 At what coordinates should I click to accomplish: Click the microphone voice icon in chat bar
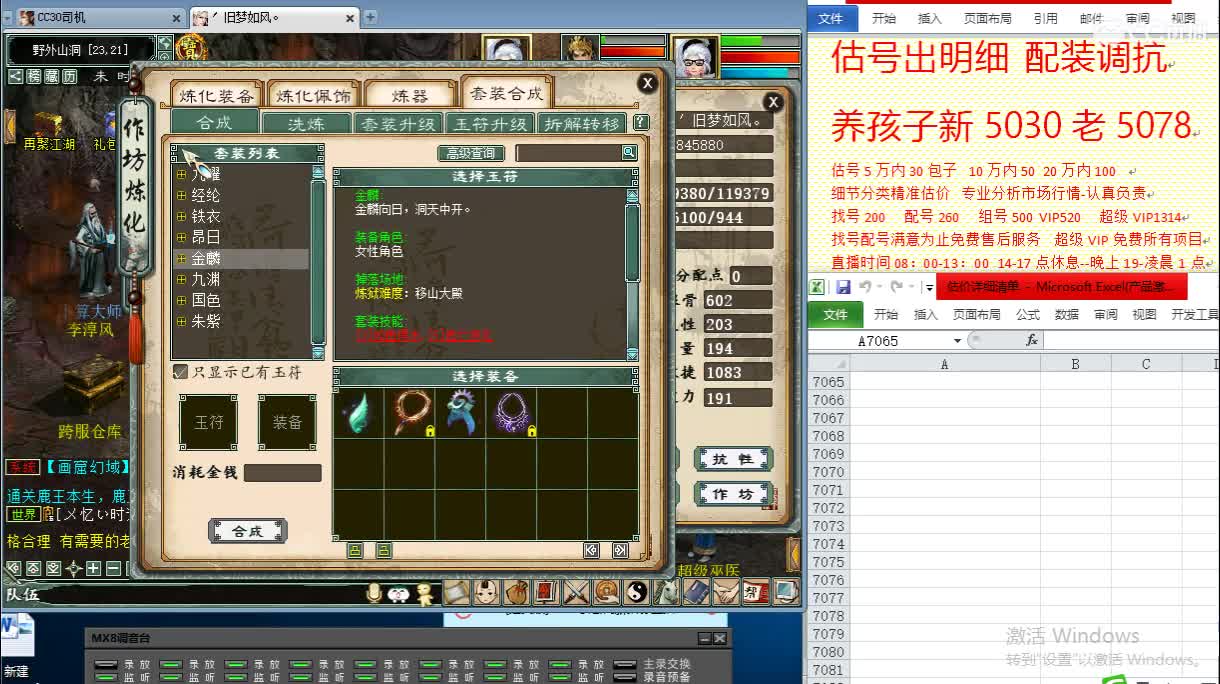[373, 594]
